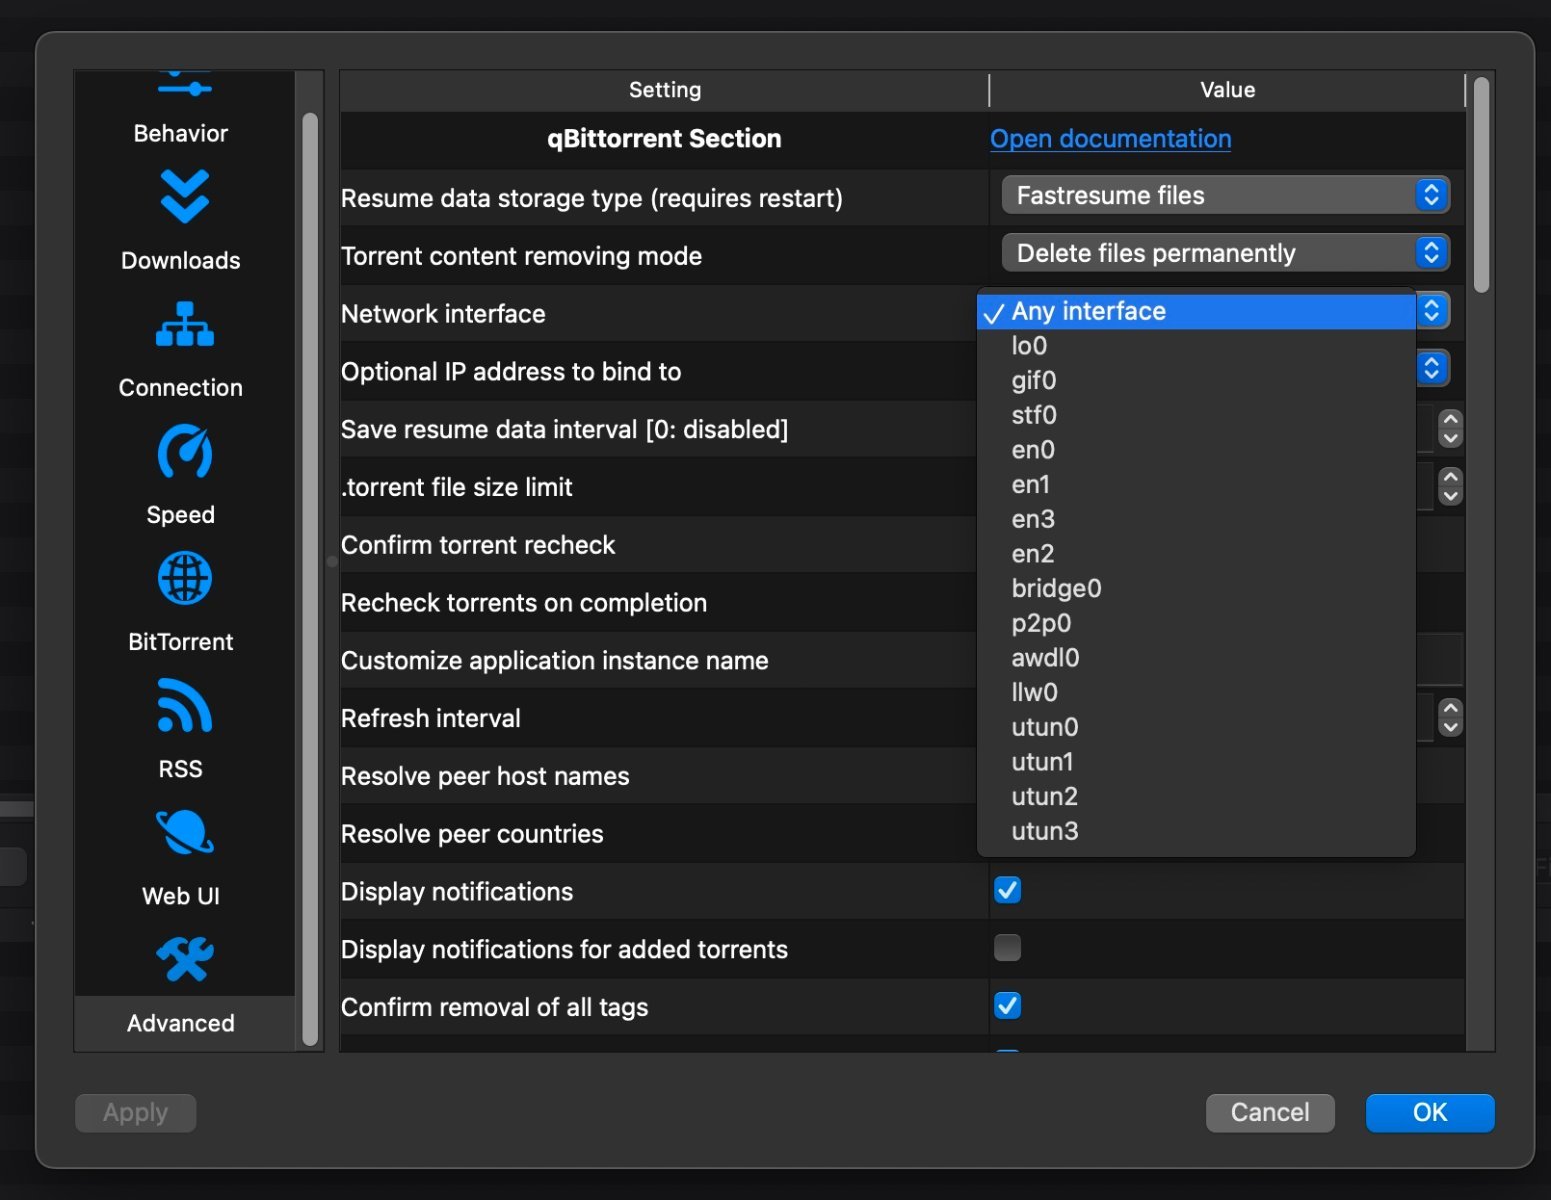
Task: Open the Downloads settings section icon
Action: coord(184,196)
